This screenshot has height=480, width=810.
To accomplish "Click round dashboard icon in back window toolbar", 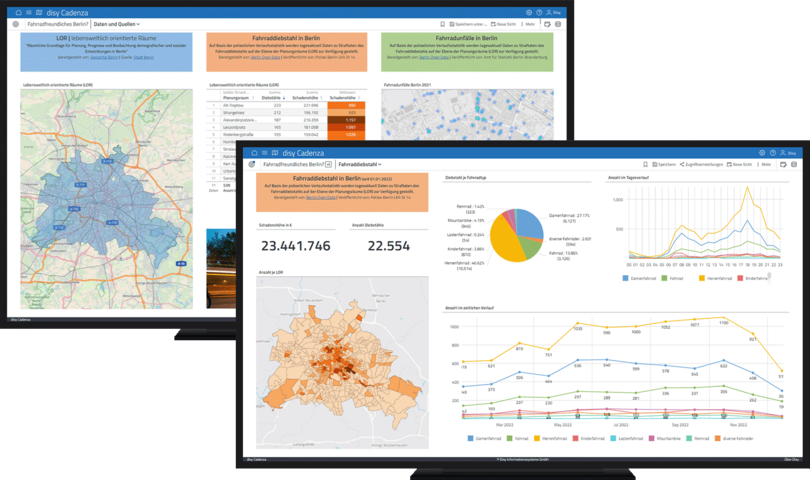I will [15, 24].
